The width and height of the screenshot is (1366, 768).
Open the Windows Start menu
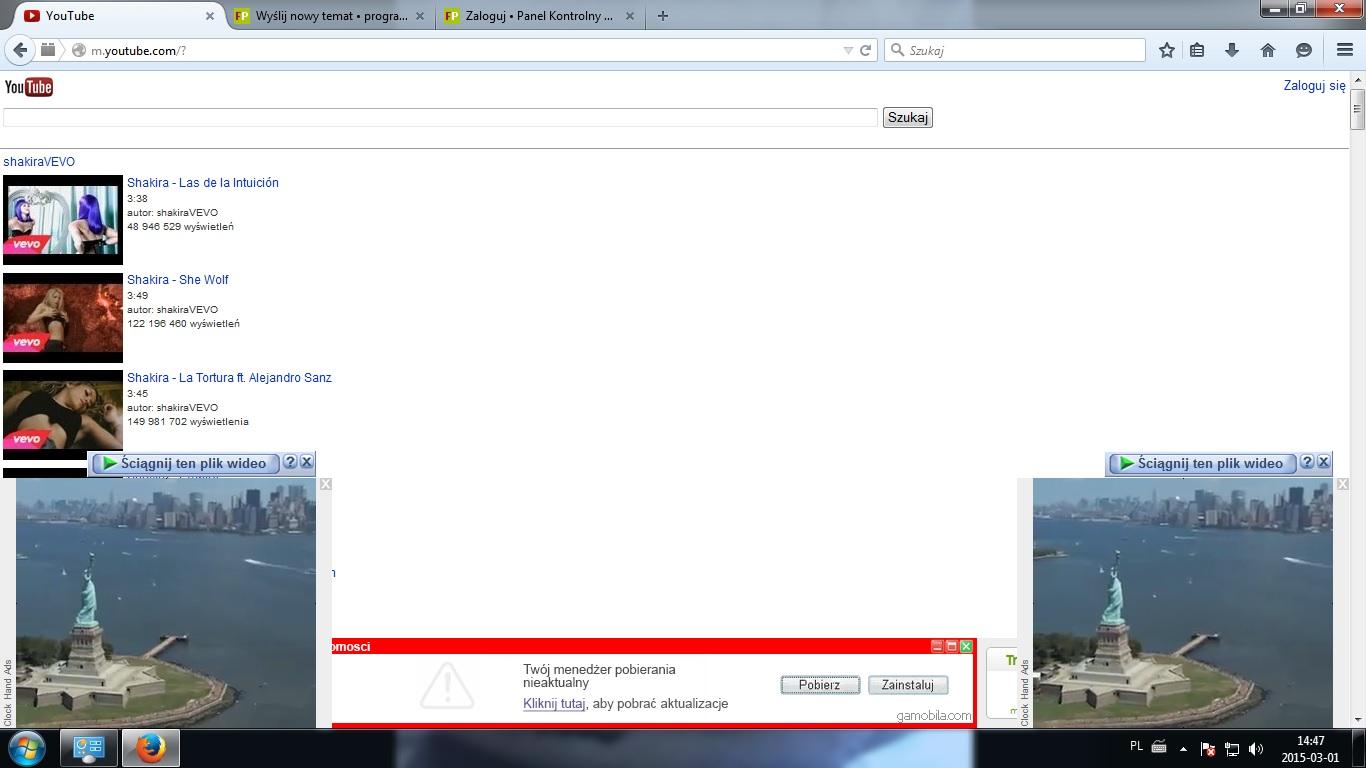click(x=27, y=748)
